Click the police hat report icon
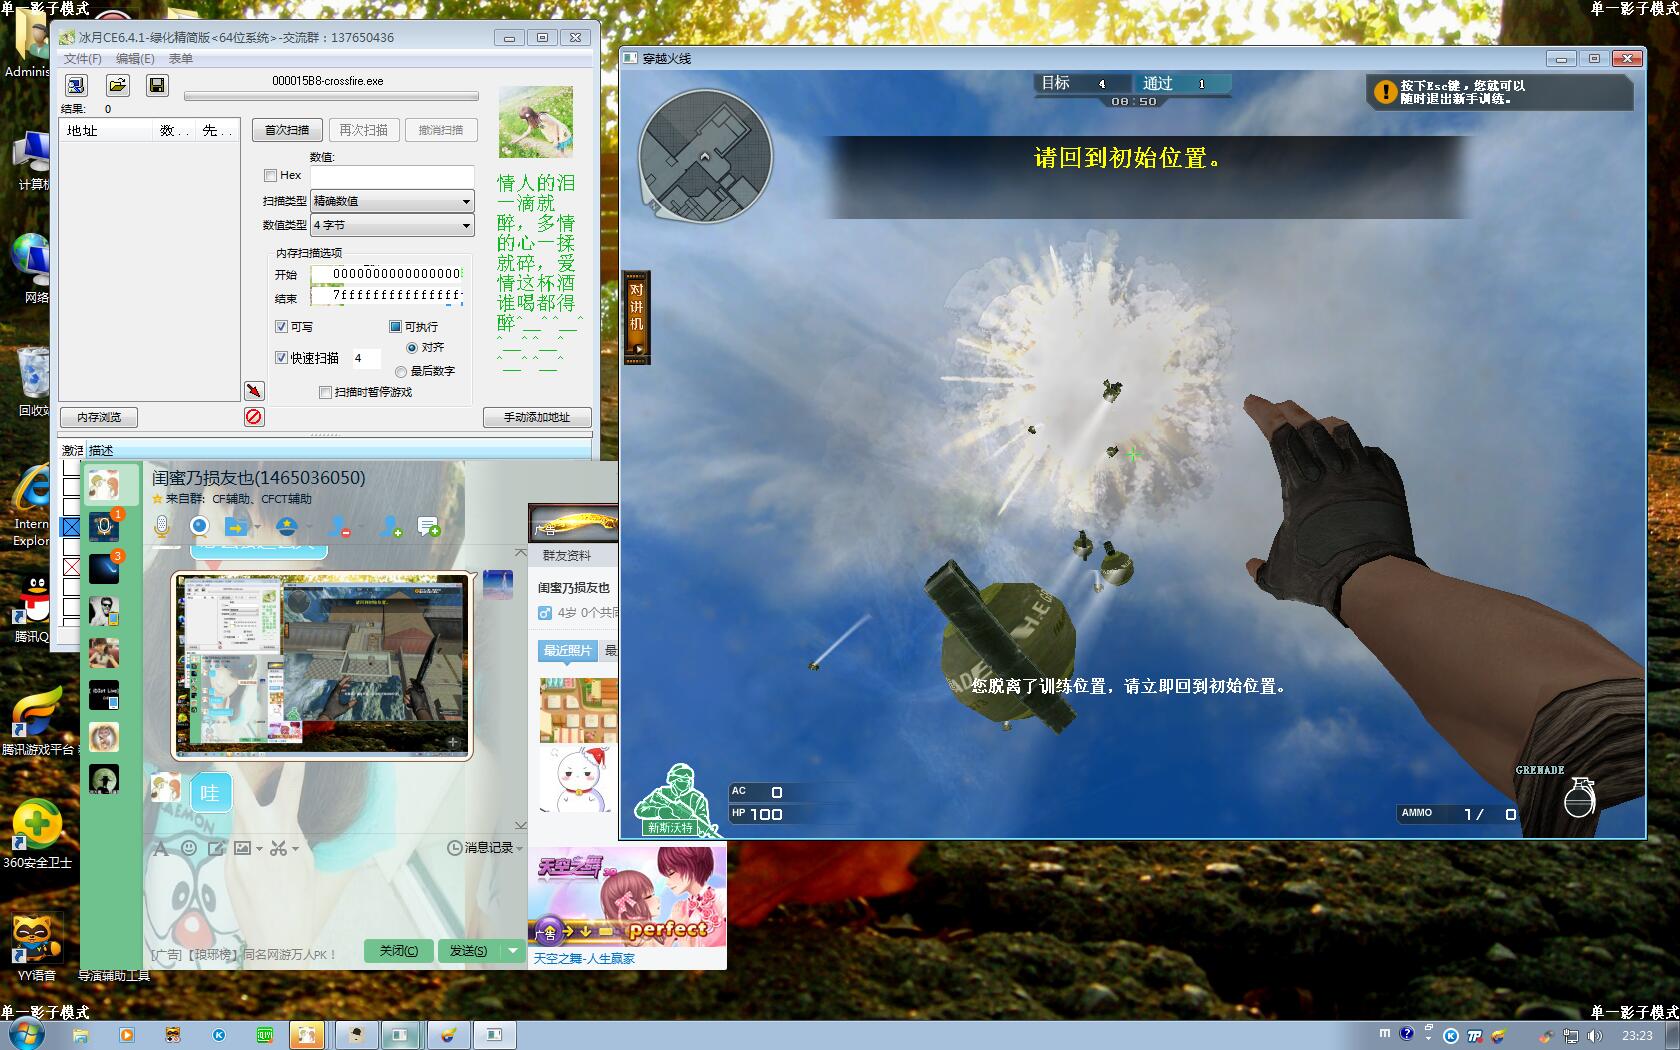The image size is (1680, 1050). pos(286,526)
